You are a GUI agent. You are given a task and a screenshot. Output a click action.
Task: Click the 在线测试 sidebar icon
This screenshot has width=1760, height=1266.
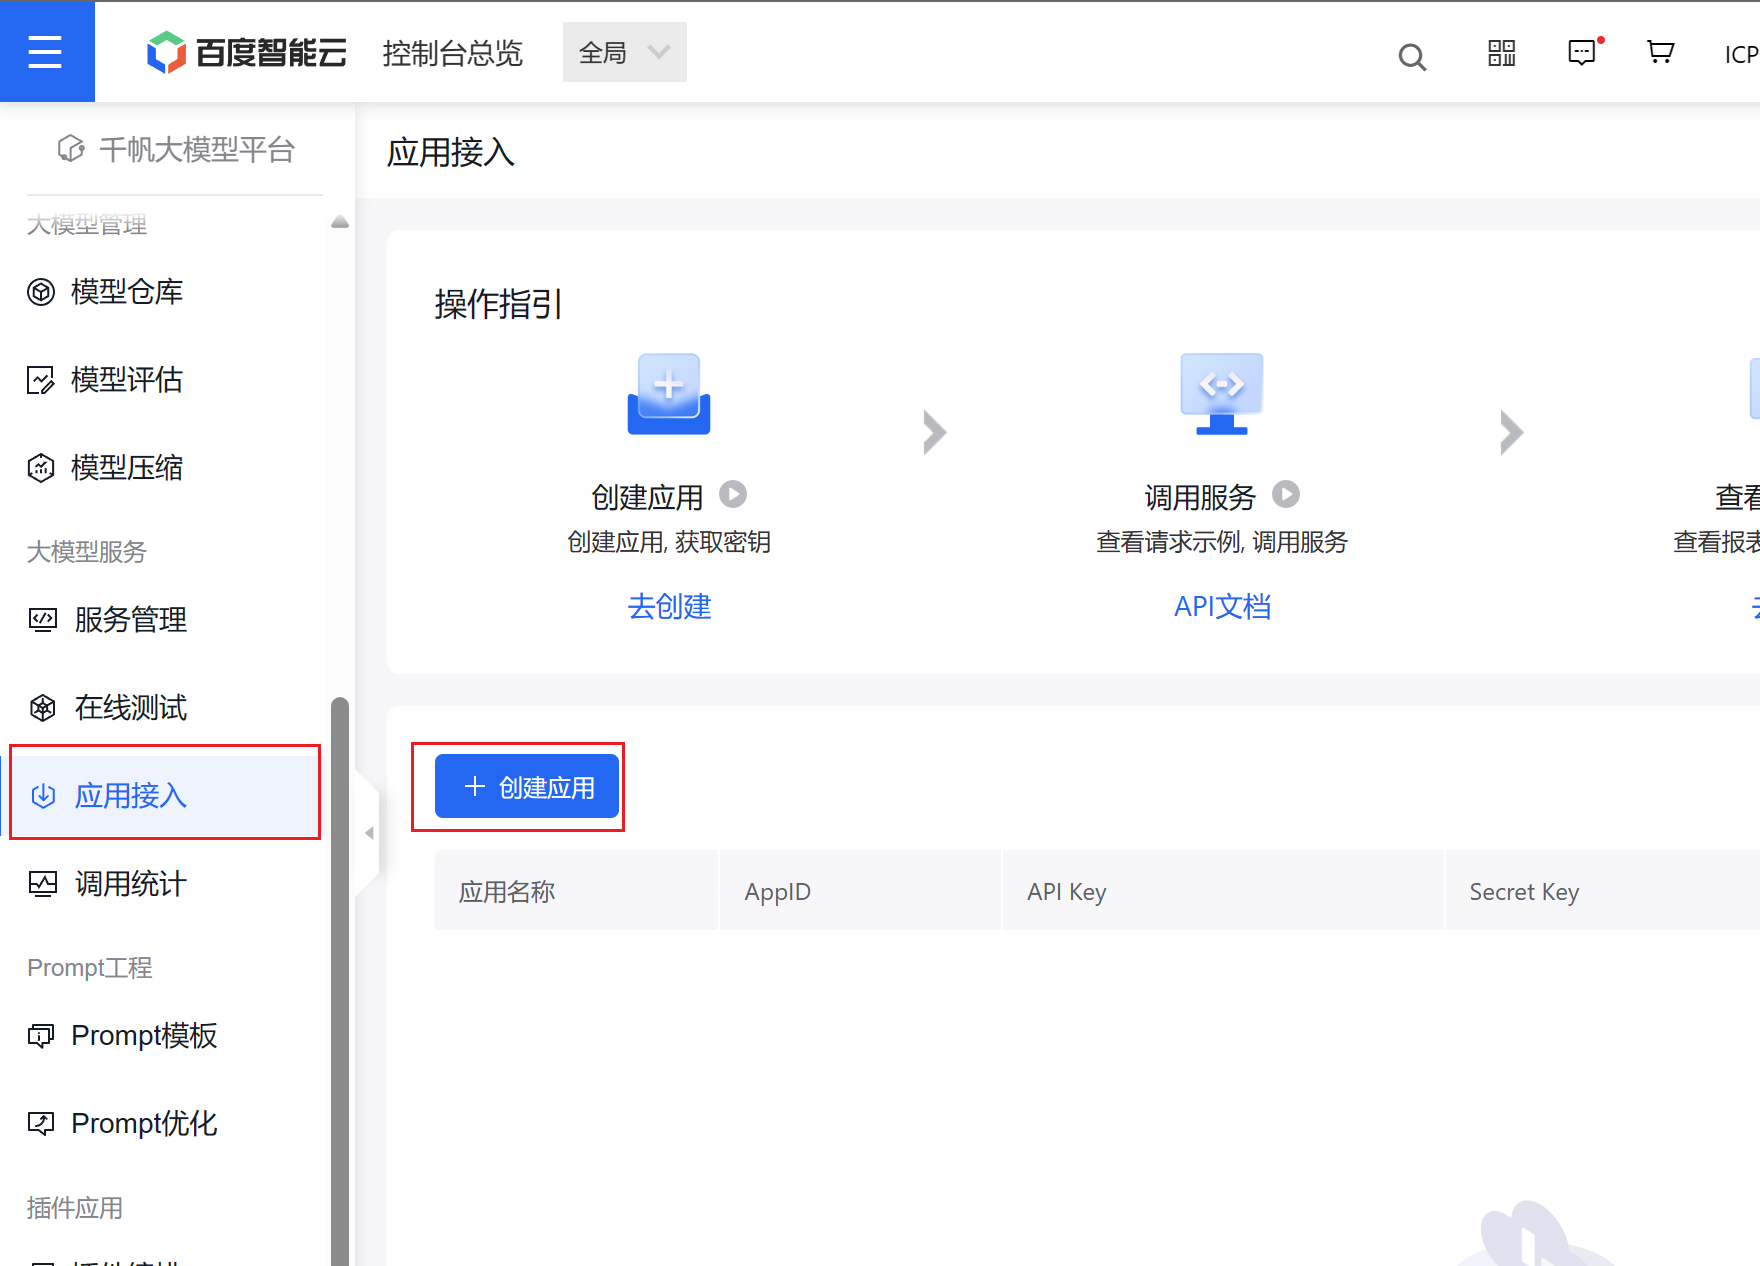(x=43, y=708)
